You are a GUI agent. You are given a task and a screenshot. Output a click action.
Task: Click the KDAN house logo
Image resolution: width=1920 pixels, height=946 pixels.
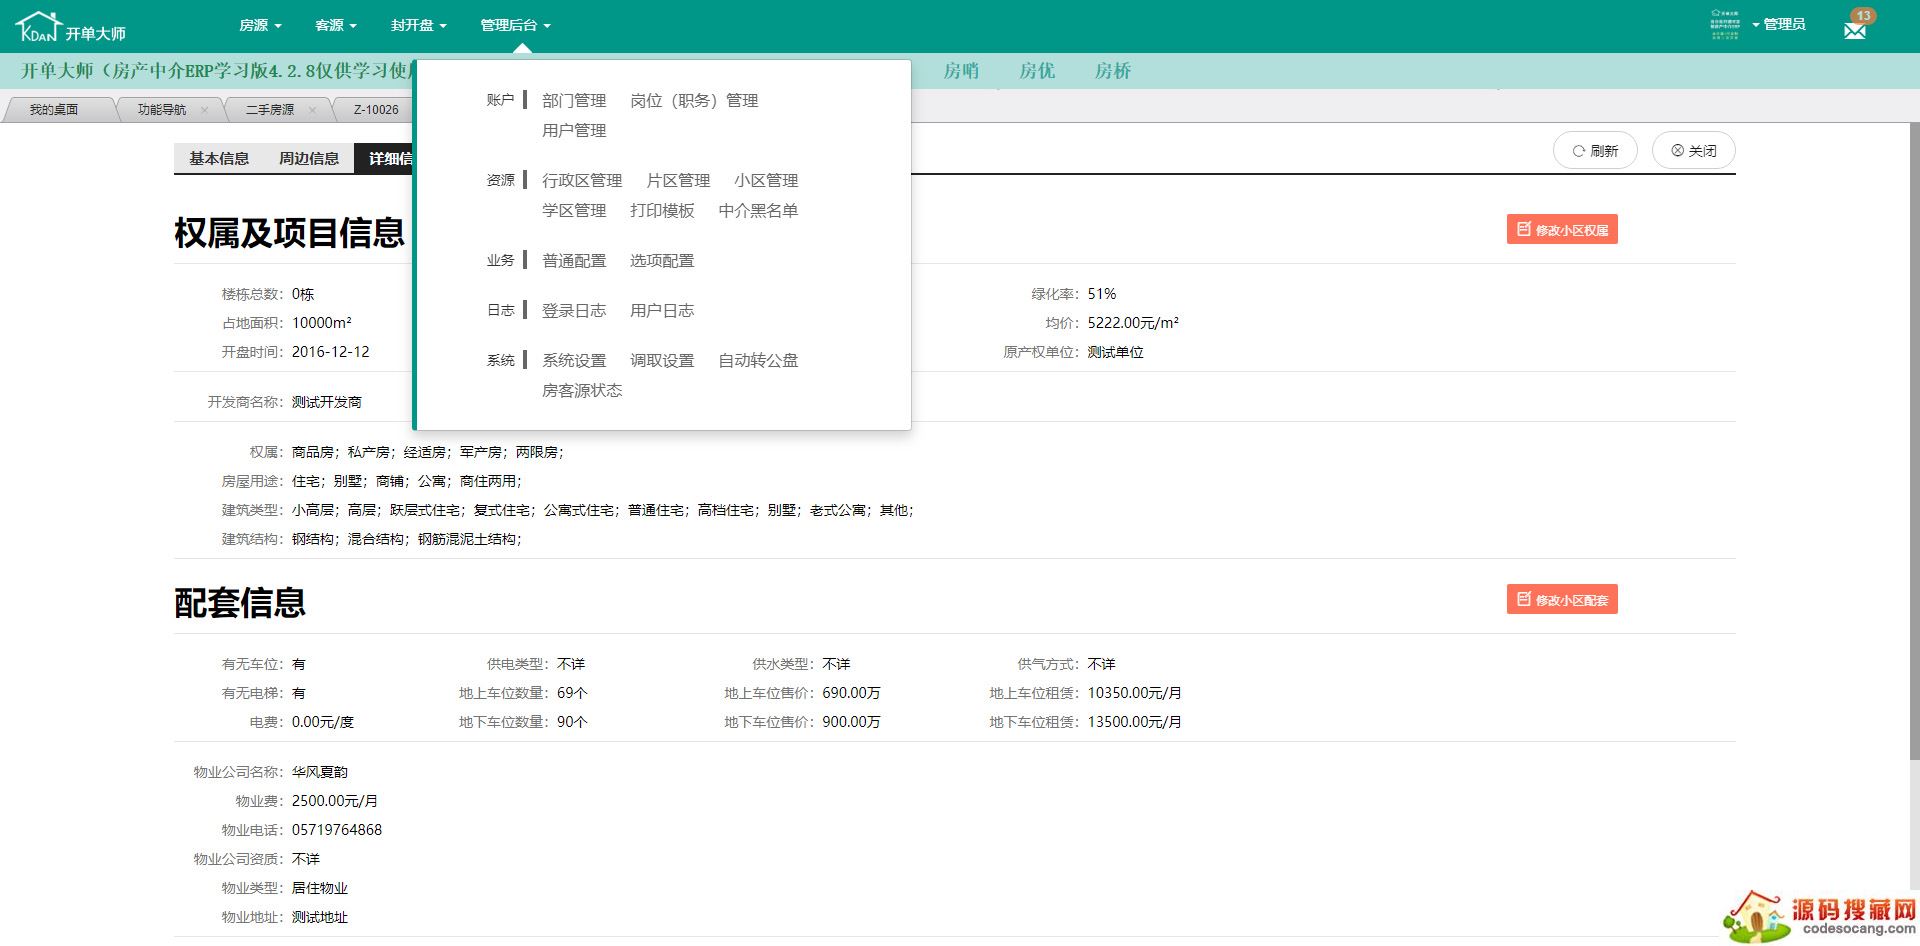39,27
